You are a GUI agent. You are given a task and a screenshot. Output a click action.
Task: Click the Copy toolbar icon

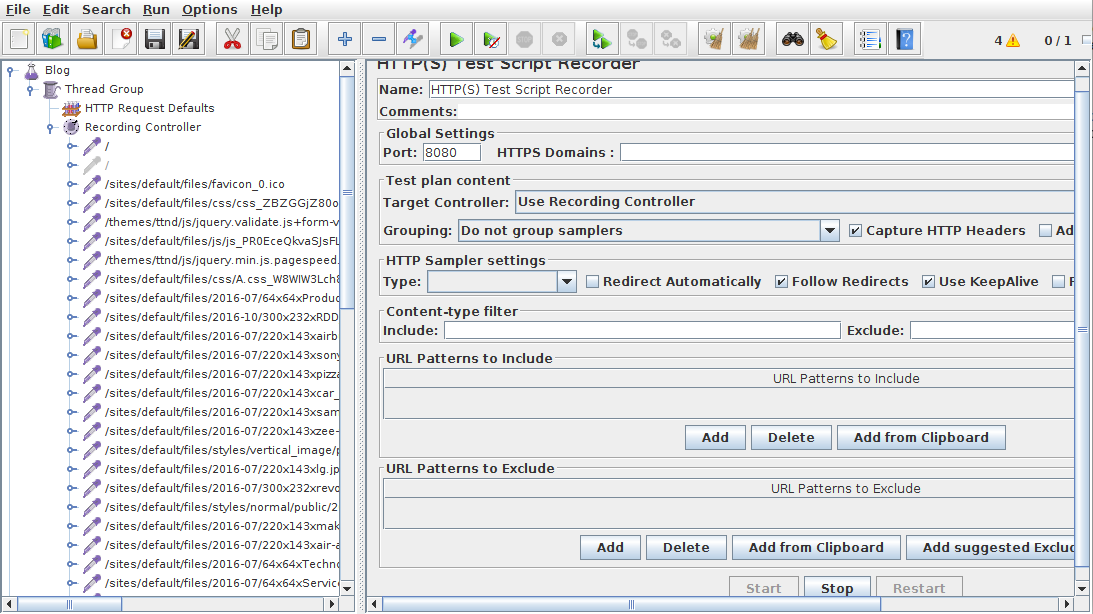click(x=267, y=39)
